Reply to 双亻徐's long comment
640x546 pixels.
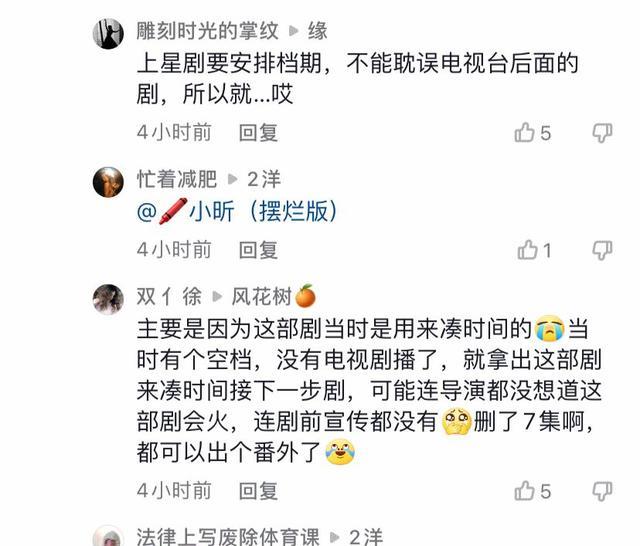[258, 491]
